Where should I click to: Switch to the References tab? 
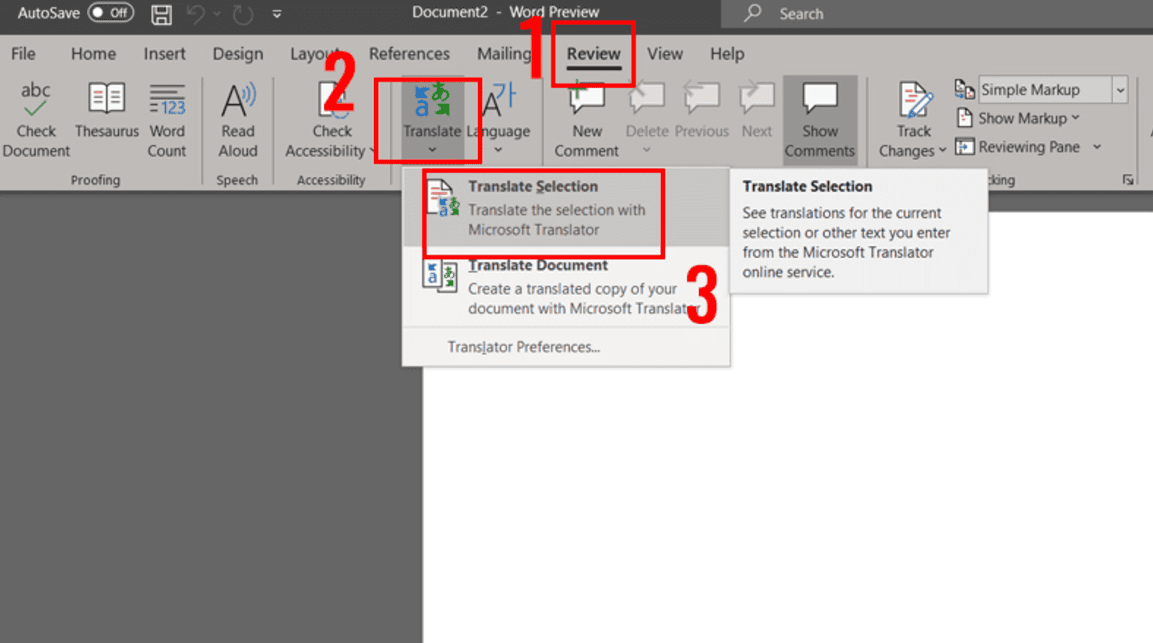click(x=409, y=54)
